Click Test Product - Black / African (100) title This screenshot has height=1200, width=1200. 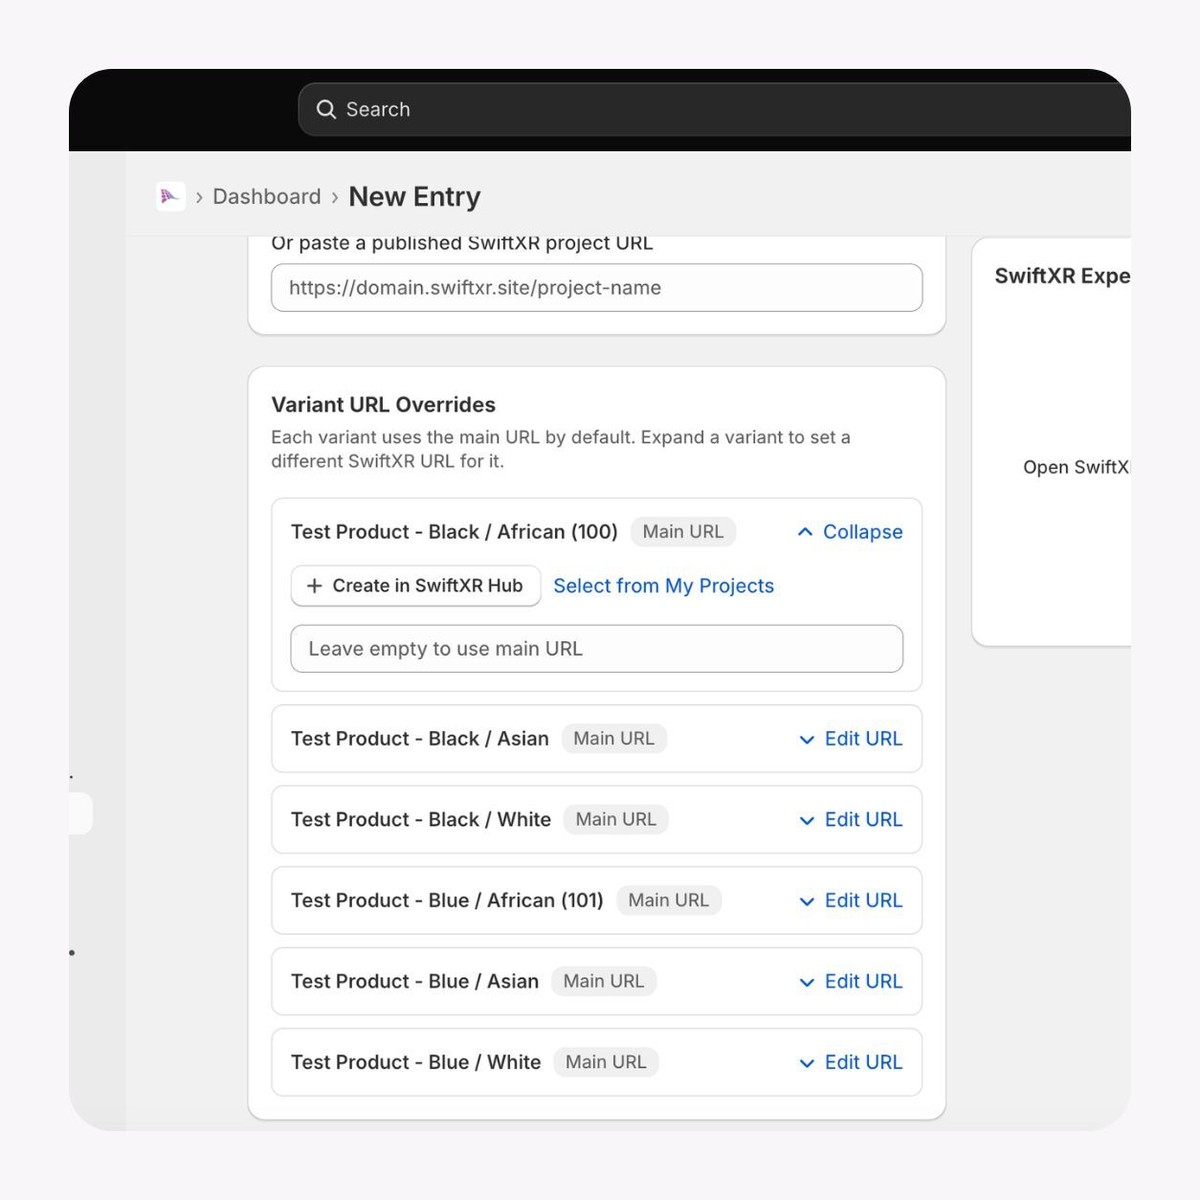tap(455, 532)
